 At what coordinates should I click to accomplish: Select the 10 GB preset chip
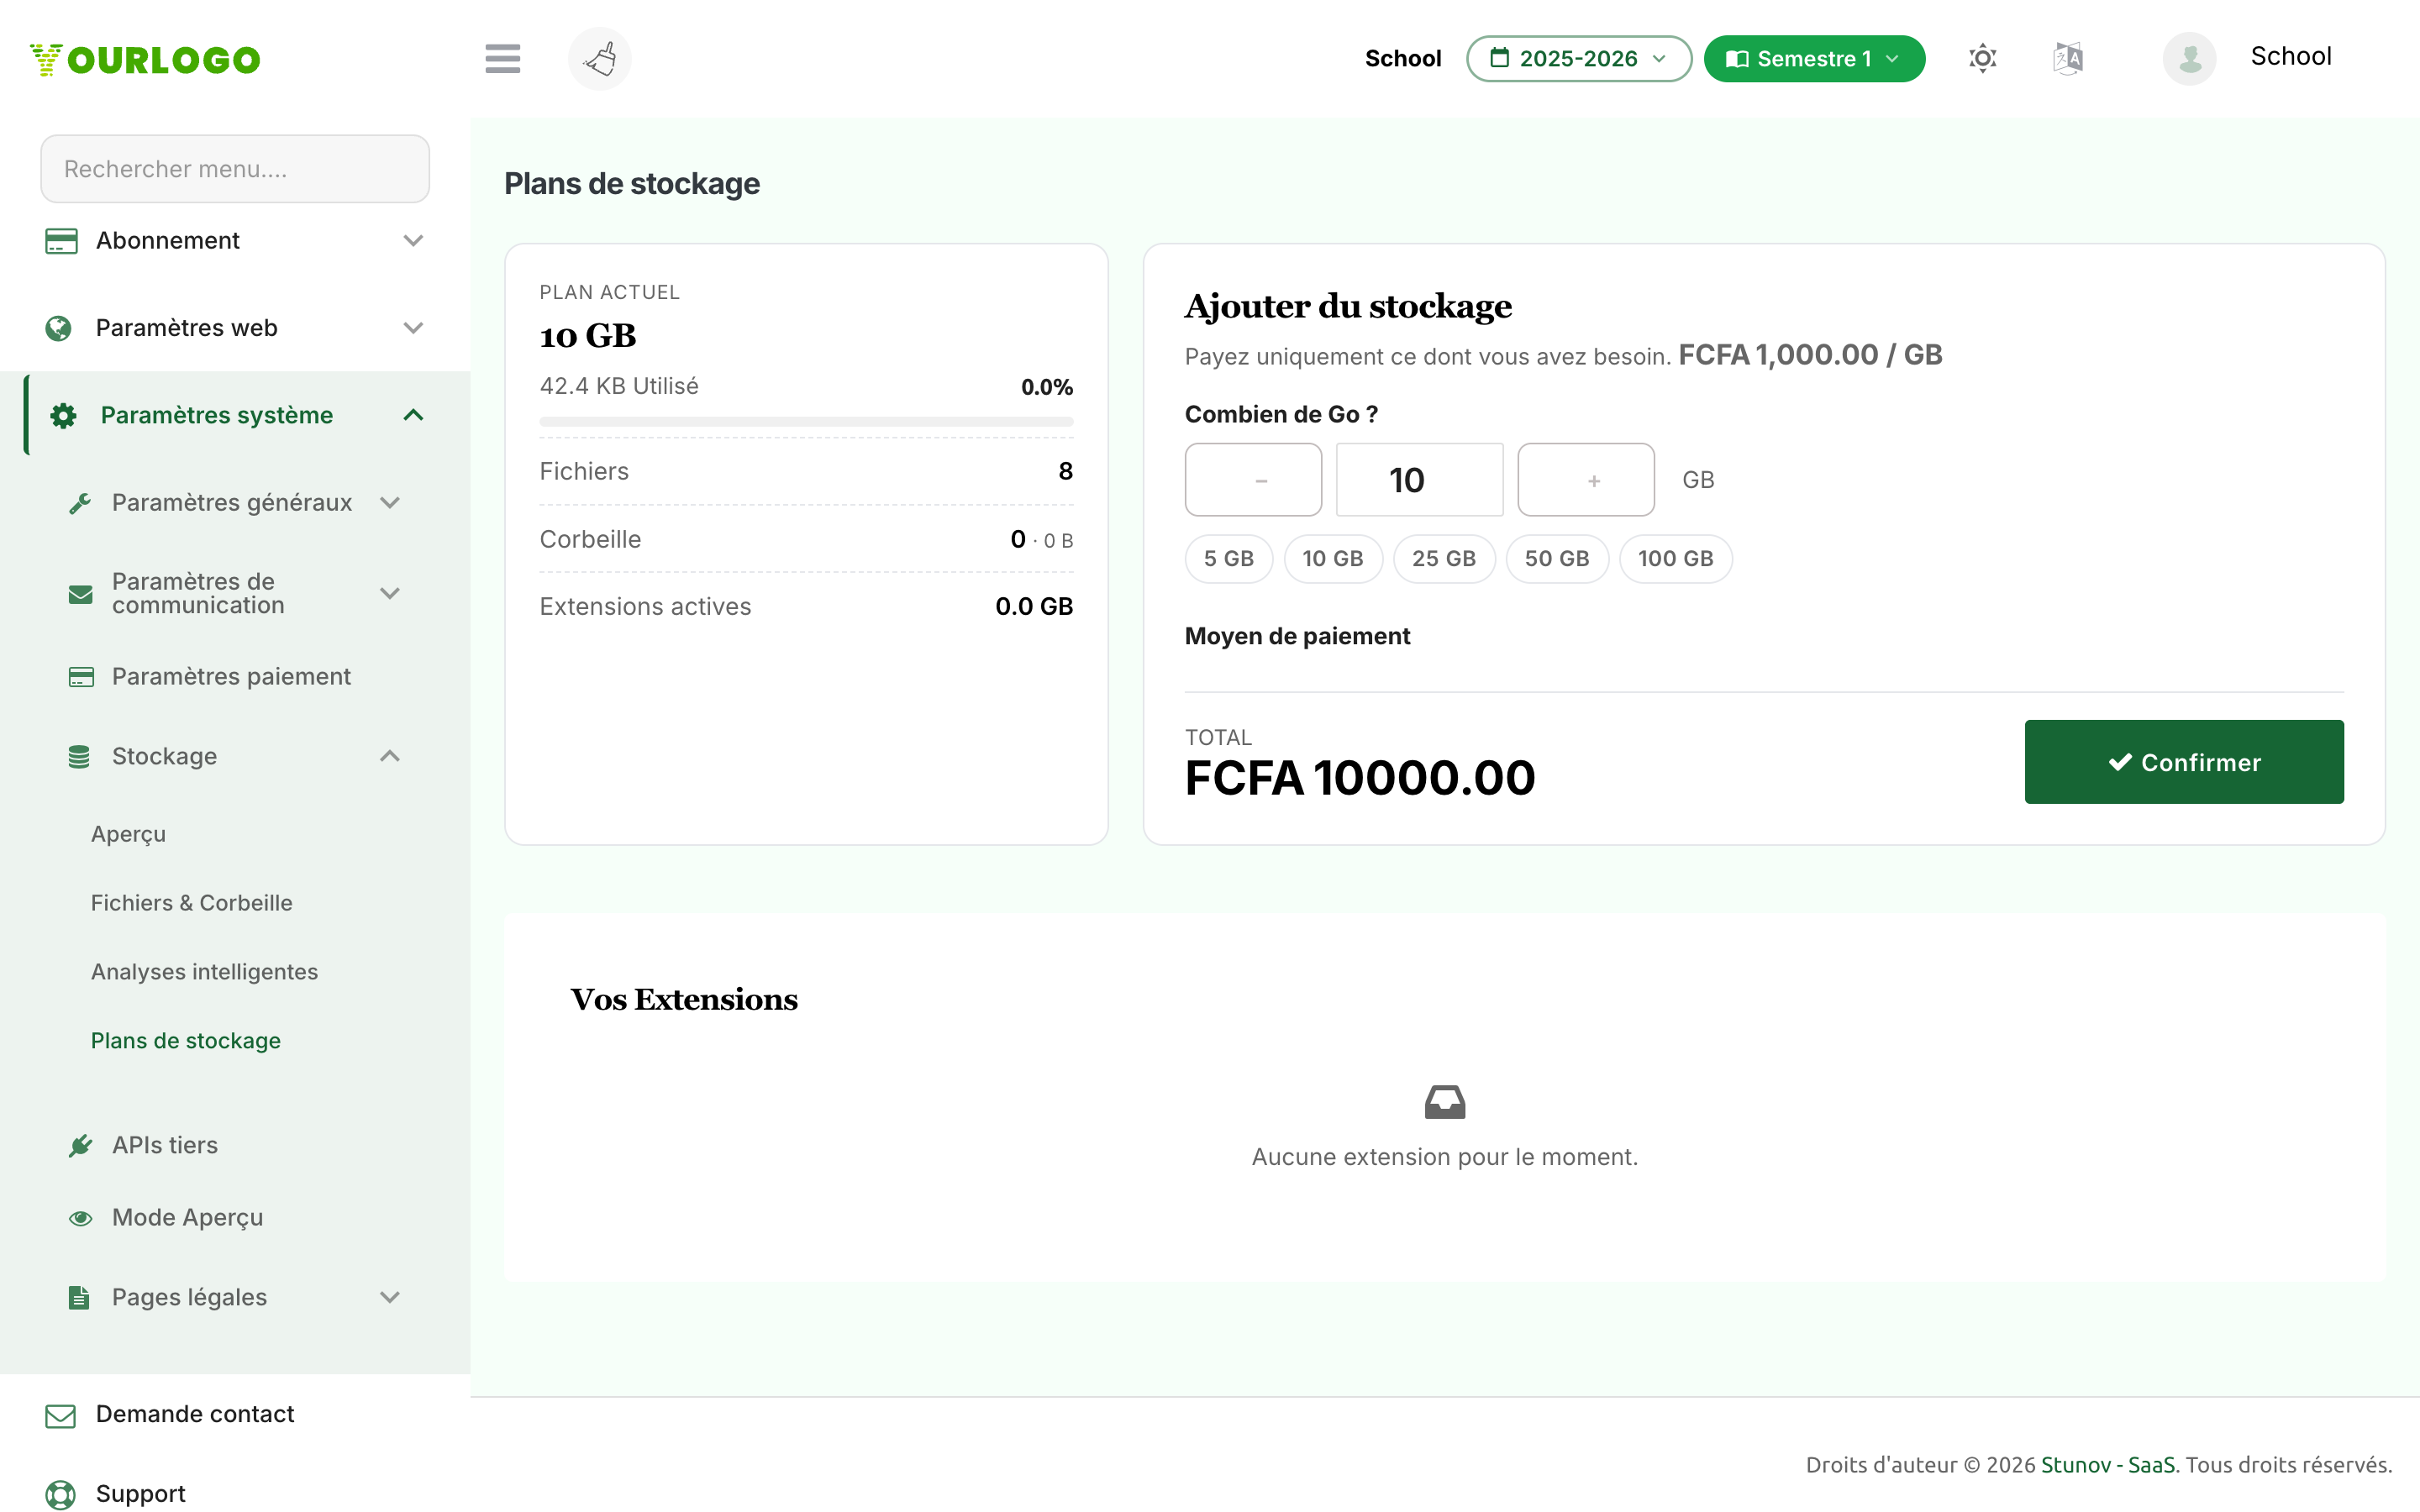[1333, 559]
